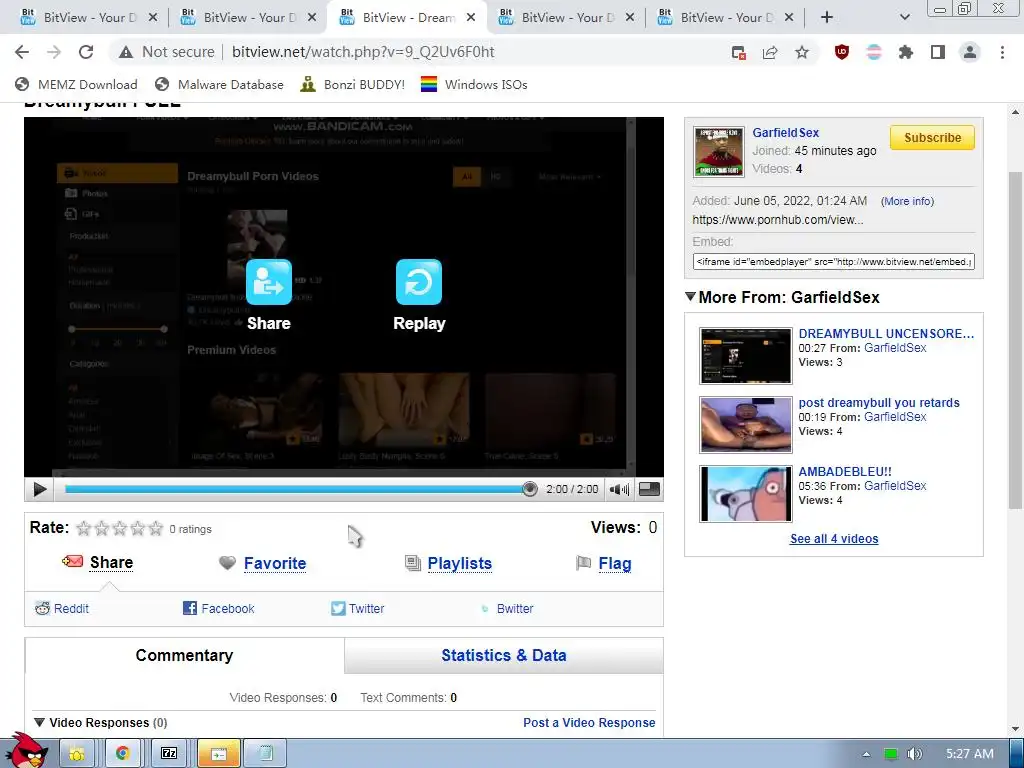
Task: Open the Chrome profile avatar
Action: click(970, 52)
